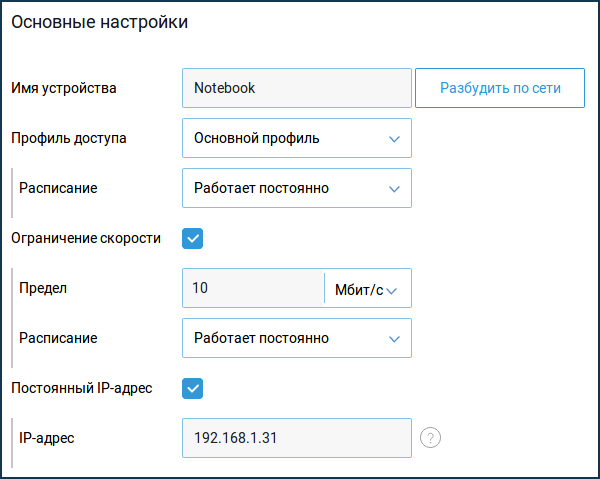This screenshot has height=479, width=600.
Task: Click the Основные настройки heading
Action: (99, 22)
